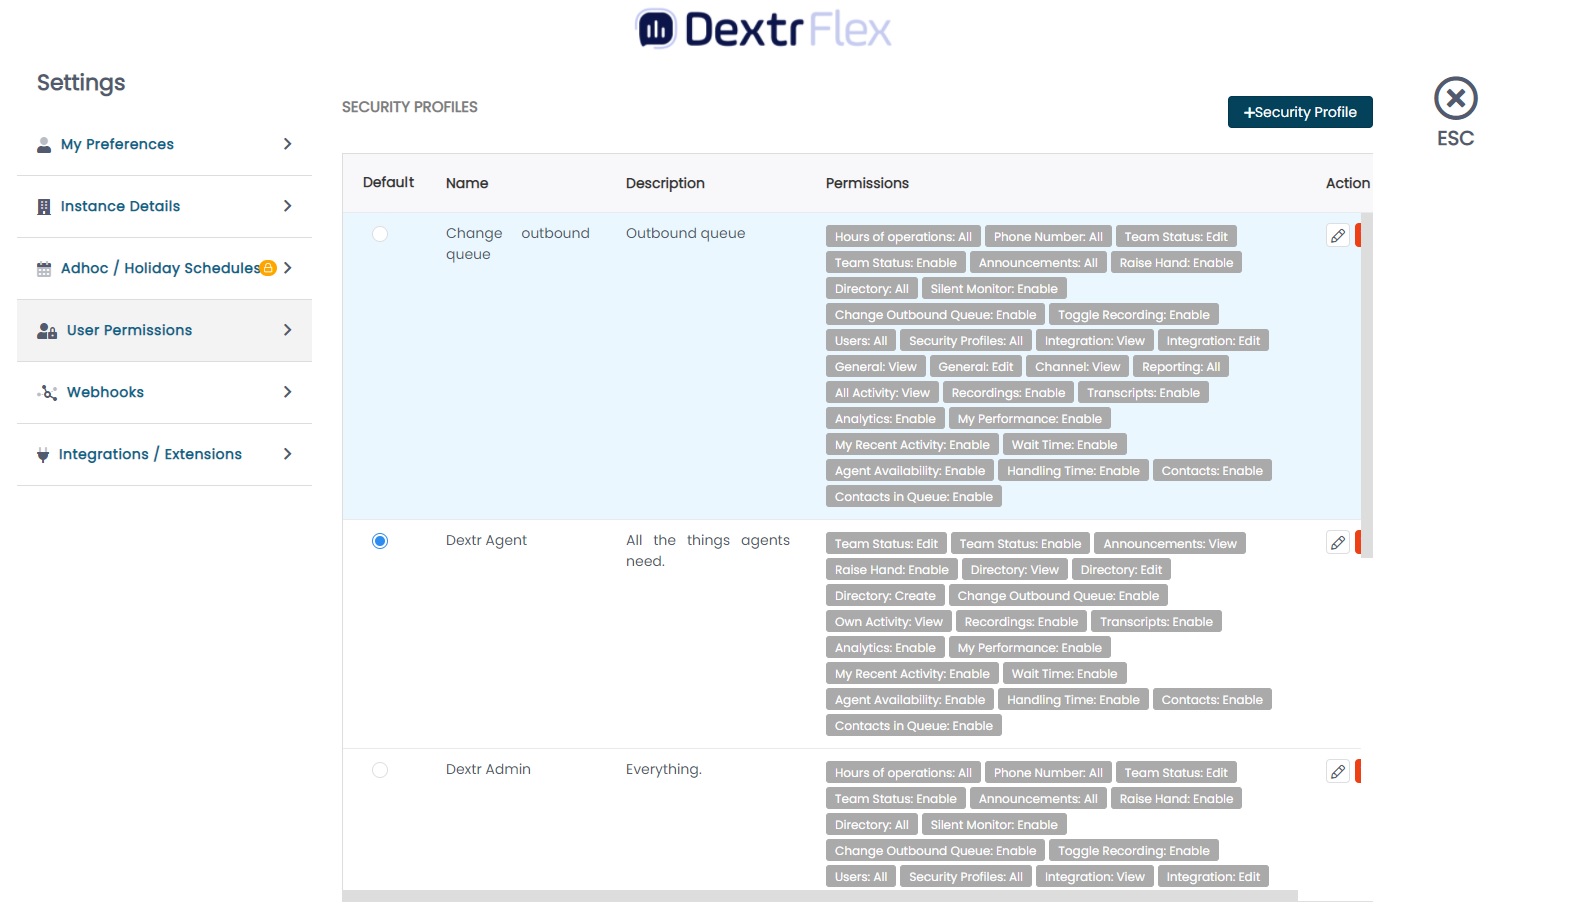Click the ESC label

pos(1455,139)
